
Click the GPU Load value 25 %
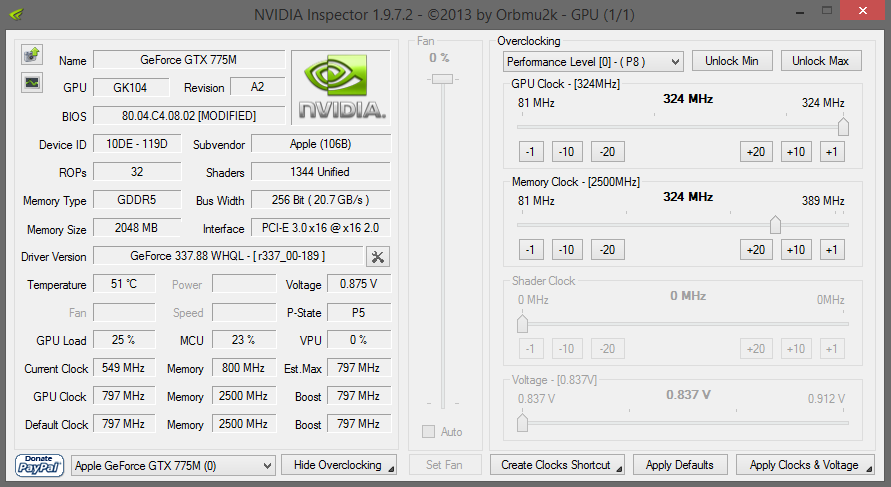coord(124,340)
